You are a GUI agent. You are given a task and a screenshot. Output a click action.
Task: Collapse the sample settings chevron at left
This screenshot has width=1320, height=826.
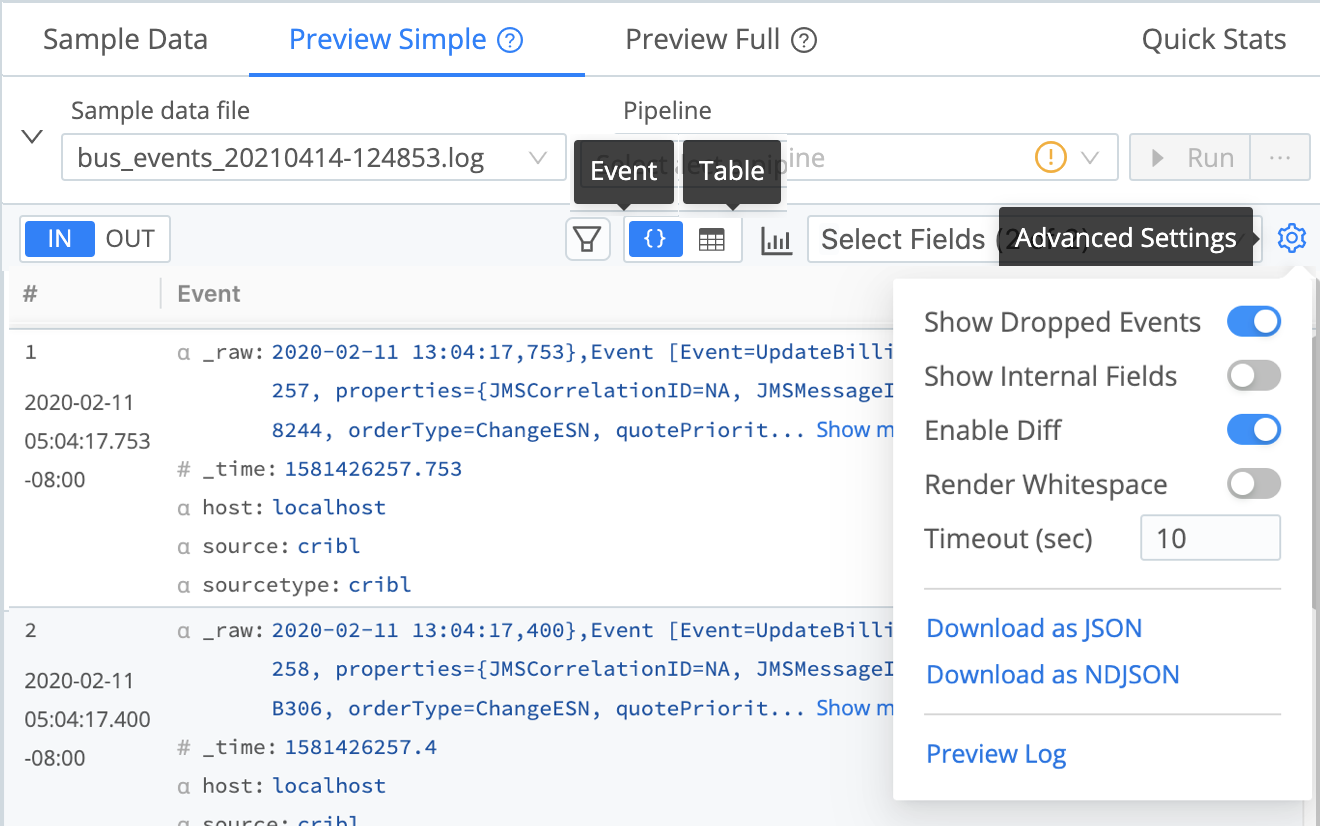point(32,137)
